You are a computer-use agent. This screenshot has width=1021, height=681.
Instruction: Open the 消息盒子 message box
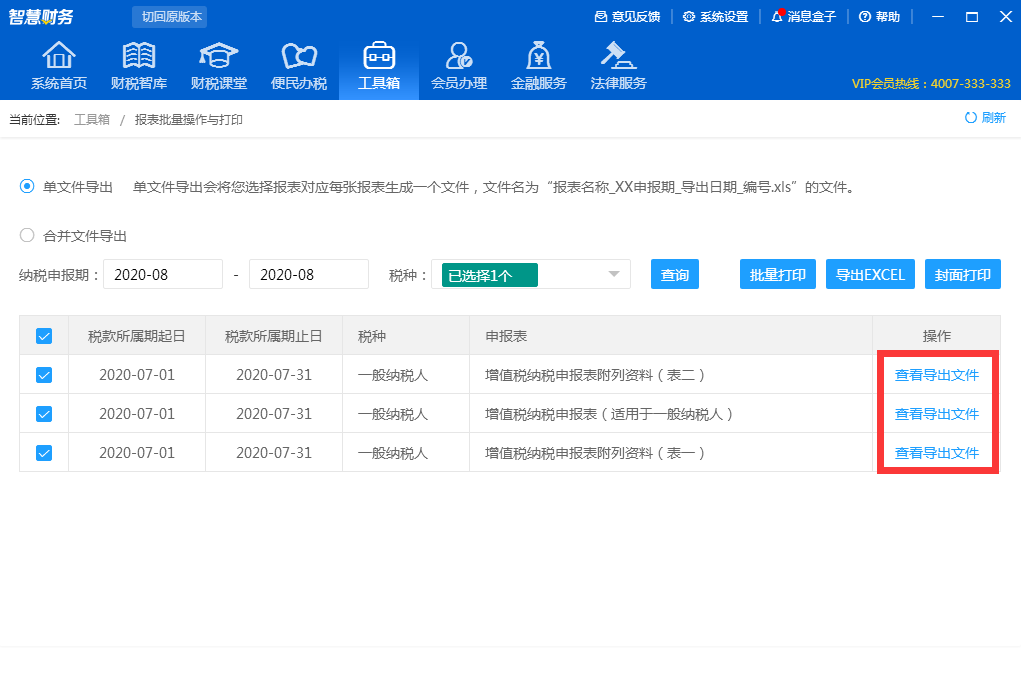click(803, 17)
